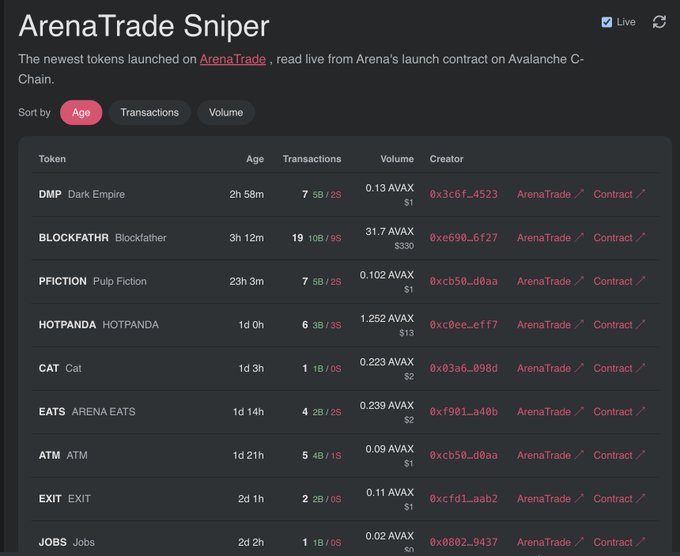The width and height of the screenshot is (680, 556).
Task: Open creator address 0x0802…9437
Action: pos(464,542)
